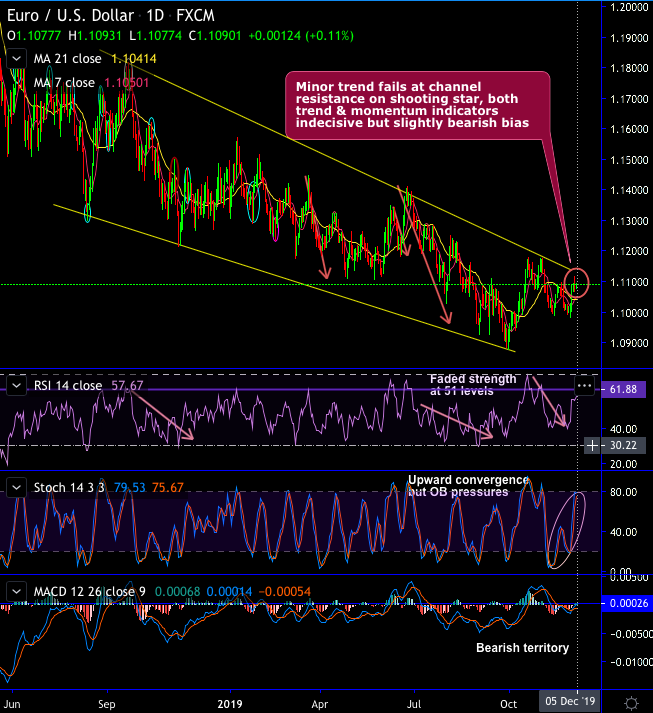Image resolution: width=653 pixels, height=713 pixels.
Task: Open the RSI pane more options menu
Action: 584,387
